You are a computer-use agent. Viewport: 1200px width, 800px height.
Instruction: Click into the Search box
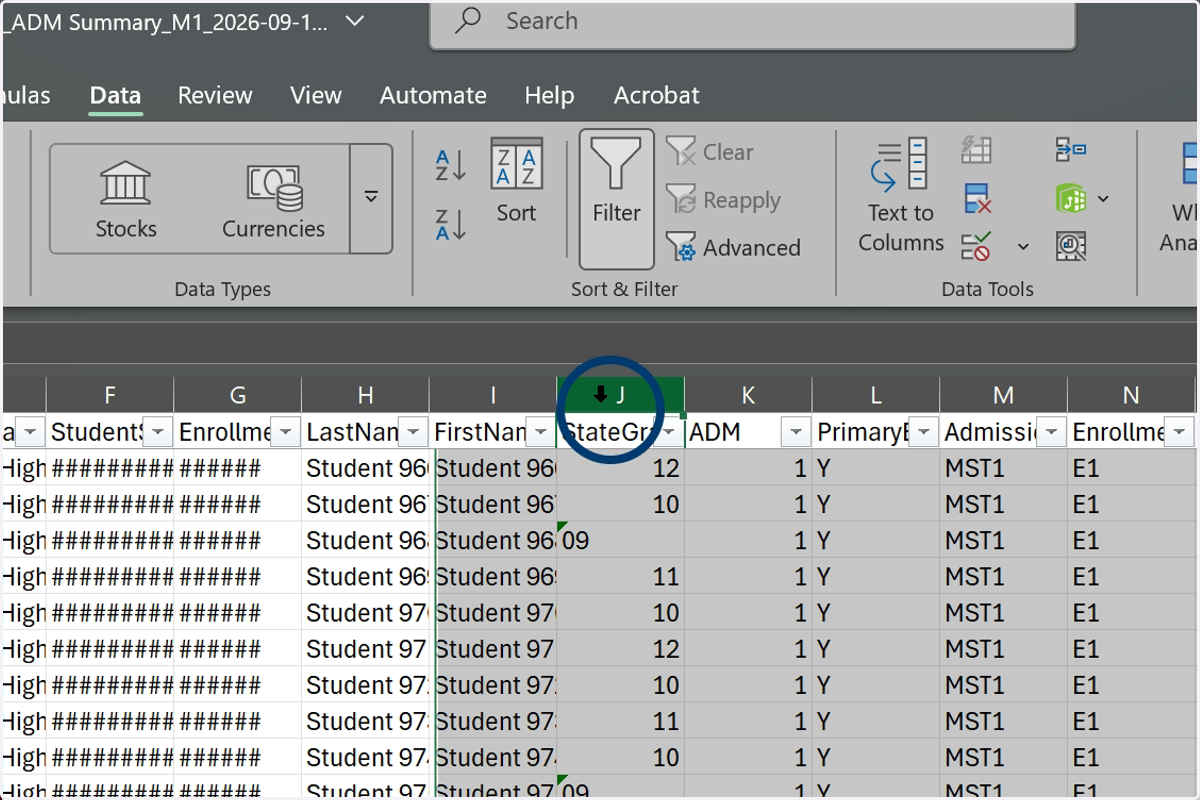tap(752, 22)
